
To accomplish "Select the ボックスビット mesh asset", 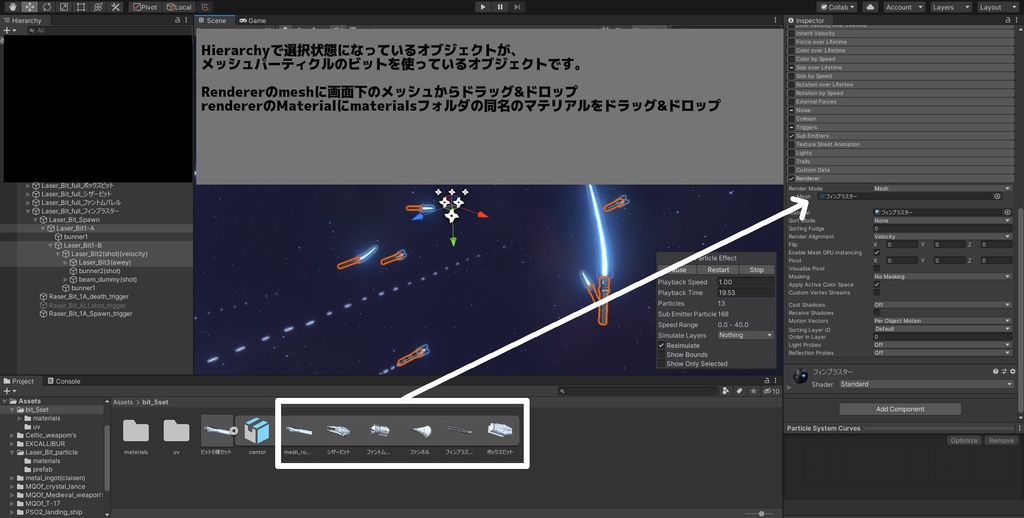I will point(500,435).
